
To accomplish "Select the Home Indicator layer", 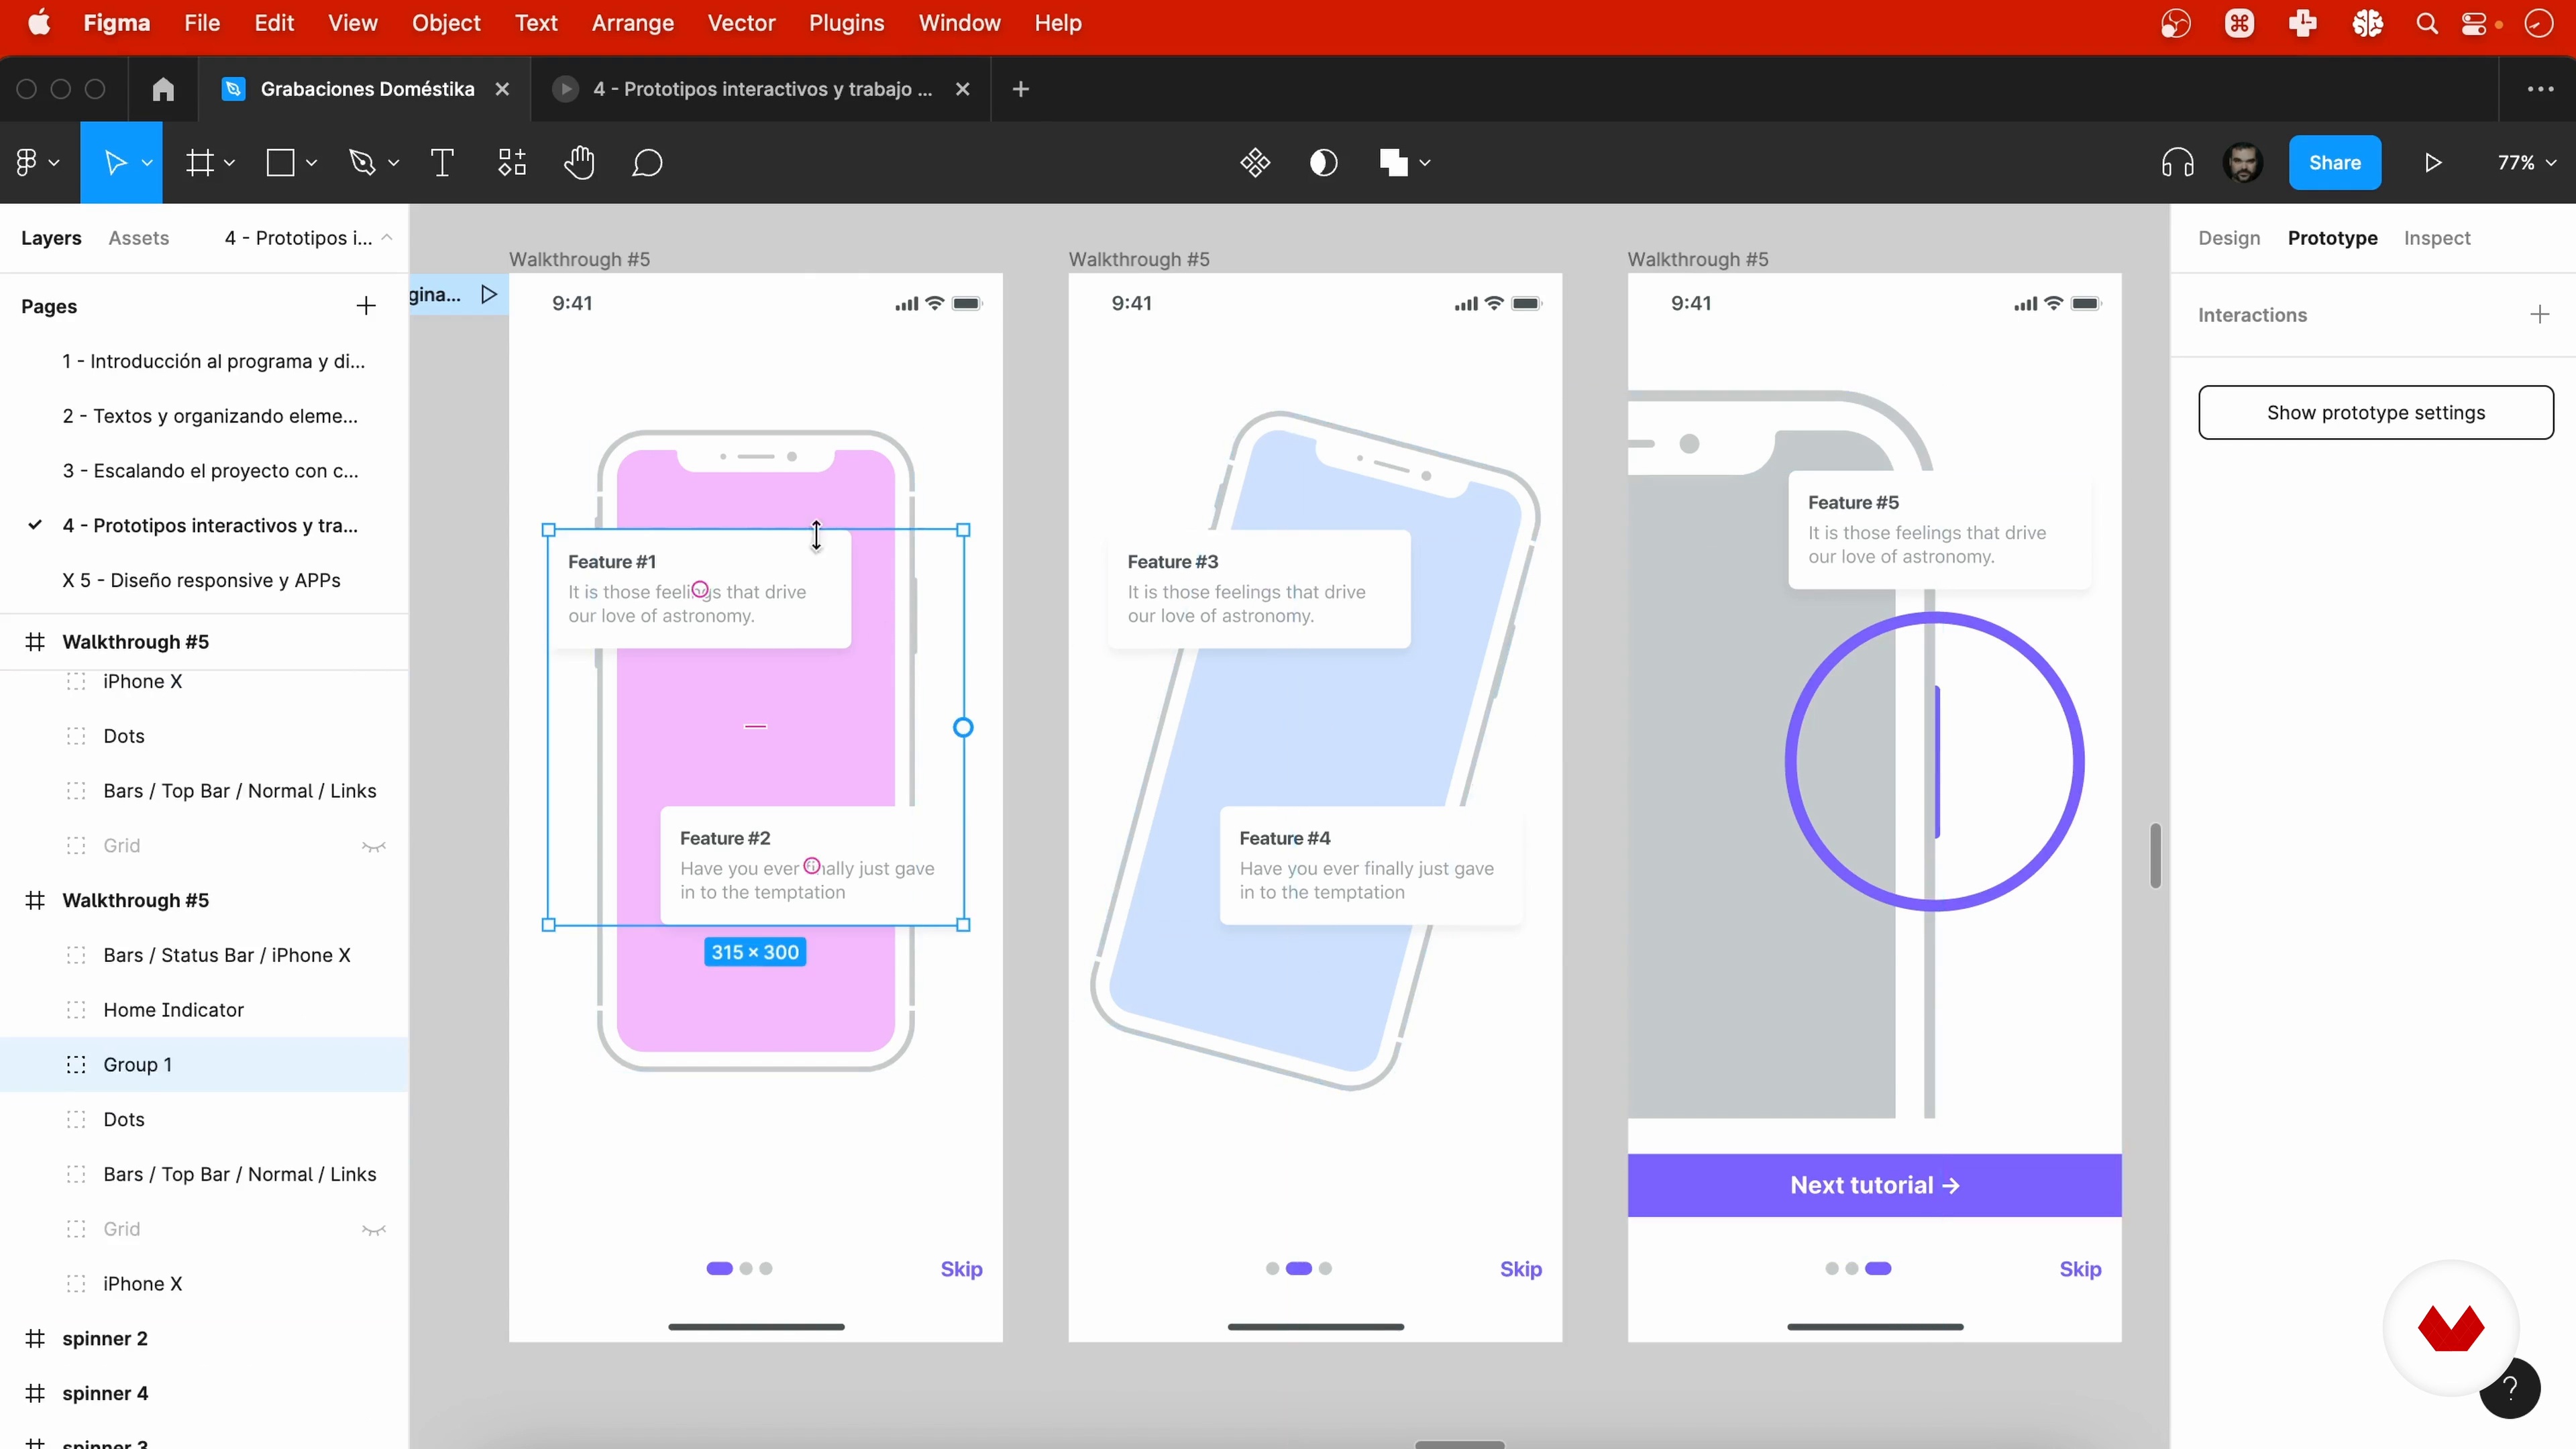I will 204,1010.
